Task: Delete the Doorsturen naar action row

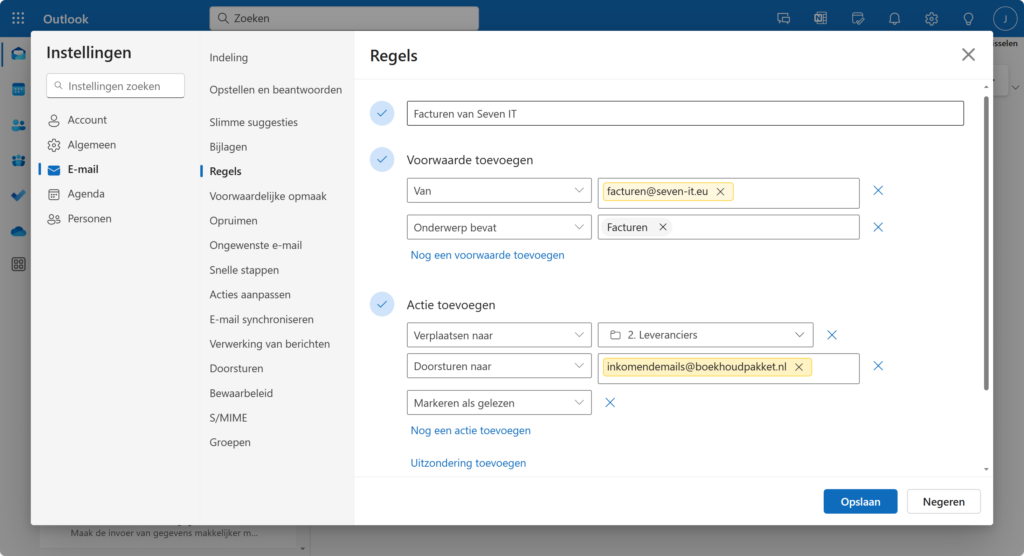Action: coord(878,366)
